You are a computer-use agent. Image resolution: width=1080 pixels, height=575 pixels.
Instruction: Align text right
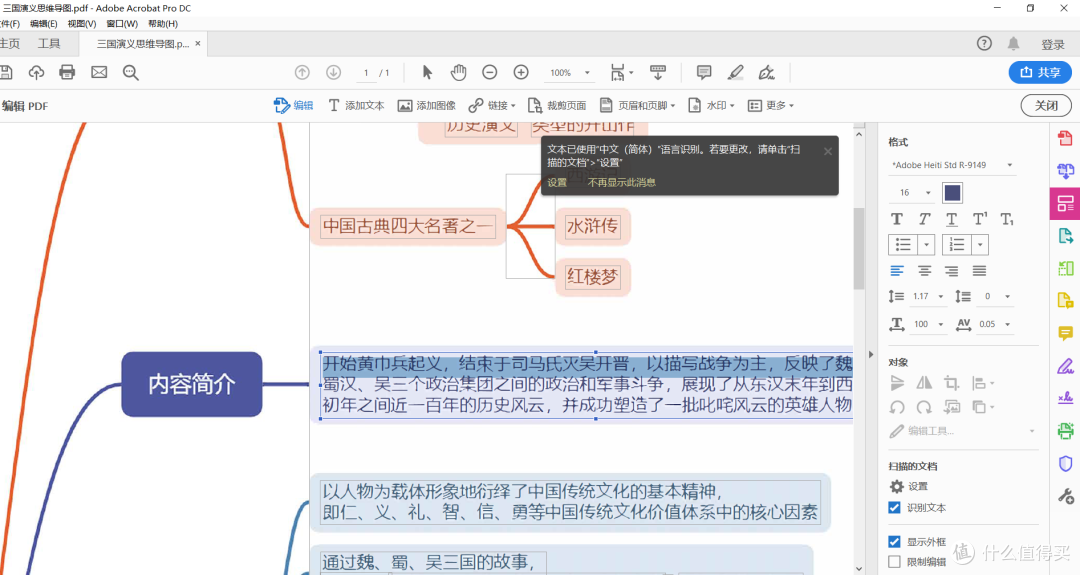click(951, 271)
